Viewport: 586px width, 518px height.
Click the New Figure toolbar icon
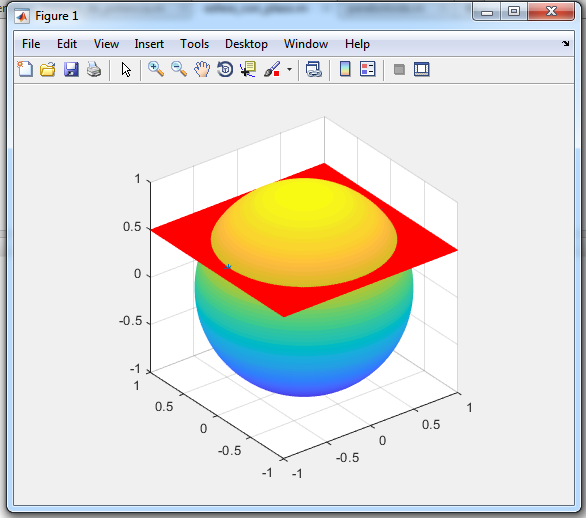(25, 70)
